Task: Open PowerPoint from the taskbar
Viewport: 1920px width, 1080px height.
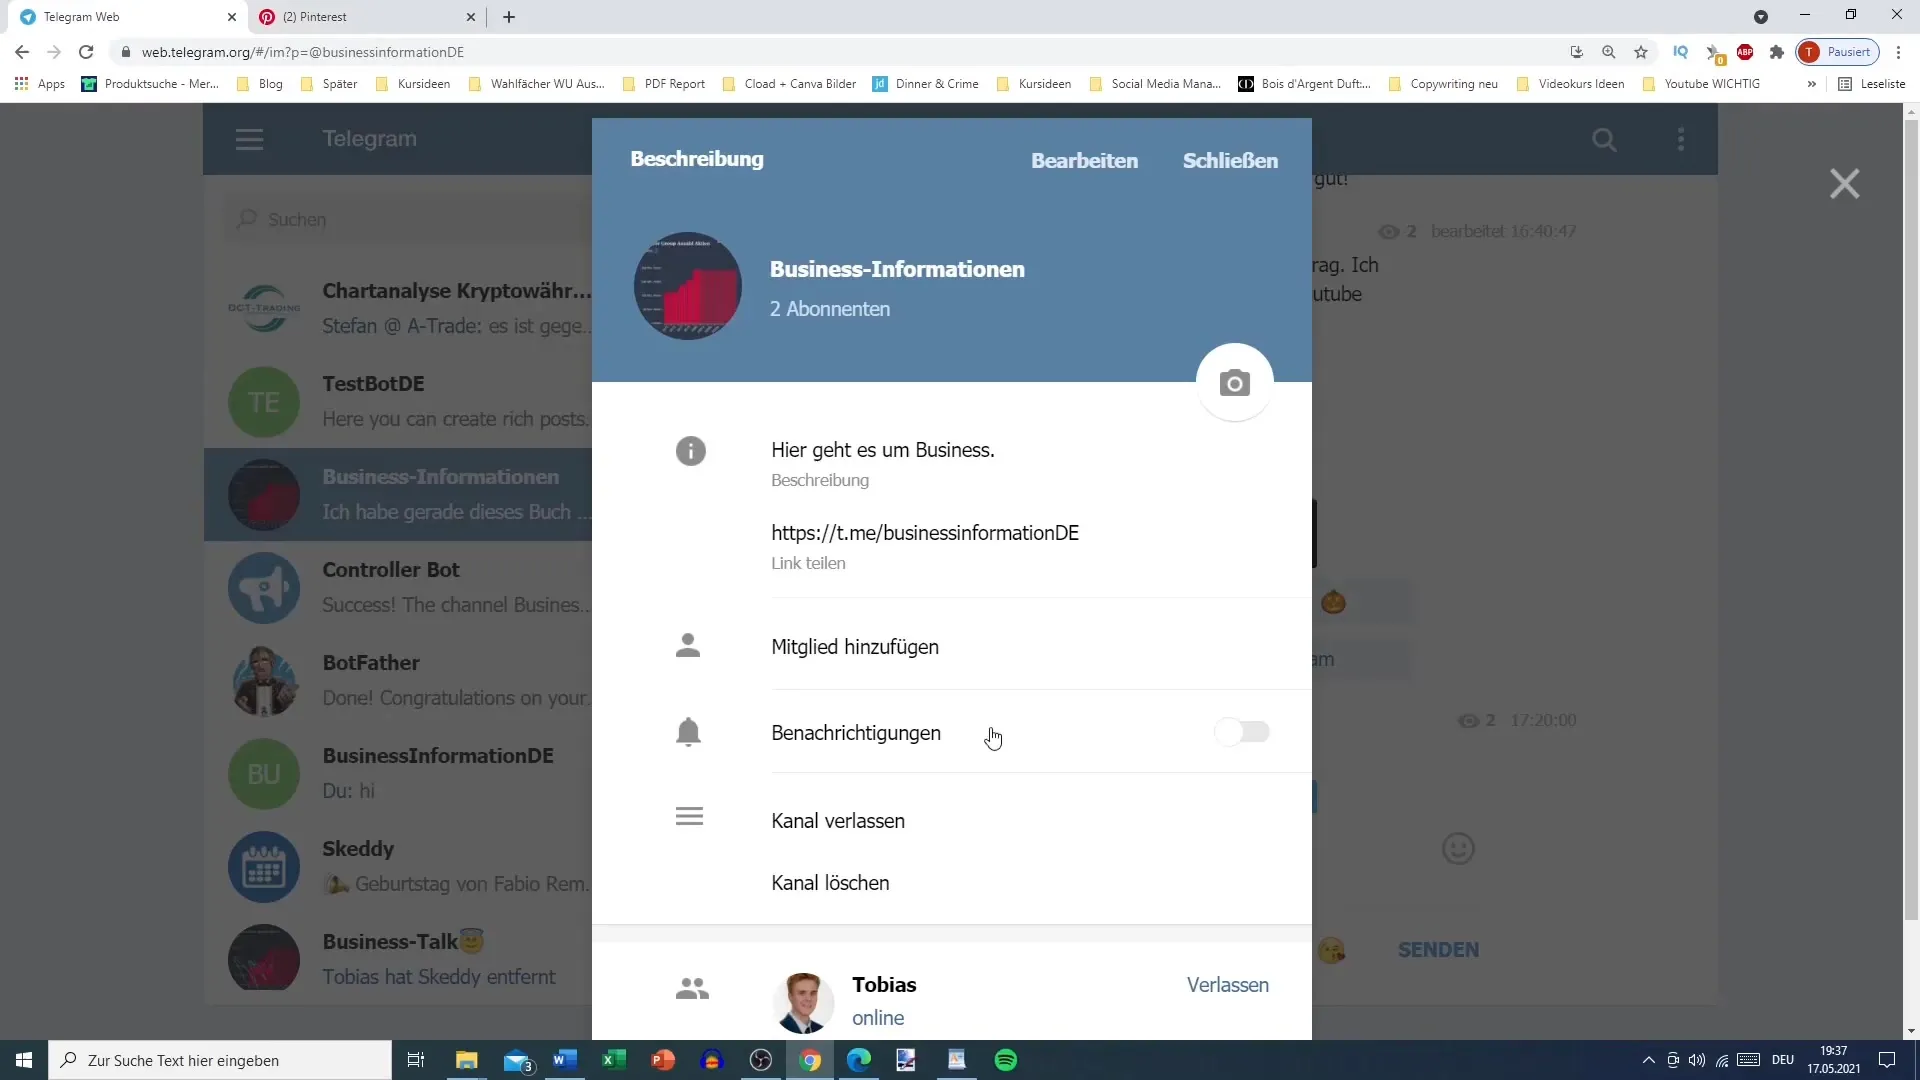Action: [663, 1060]
